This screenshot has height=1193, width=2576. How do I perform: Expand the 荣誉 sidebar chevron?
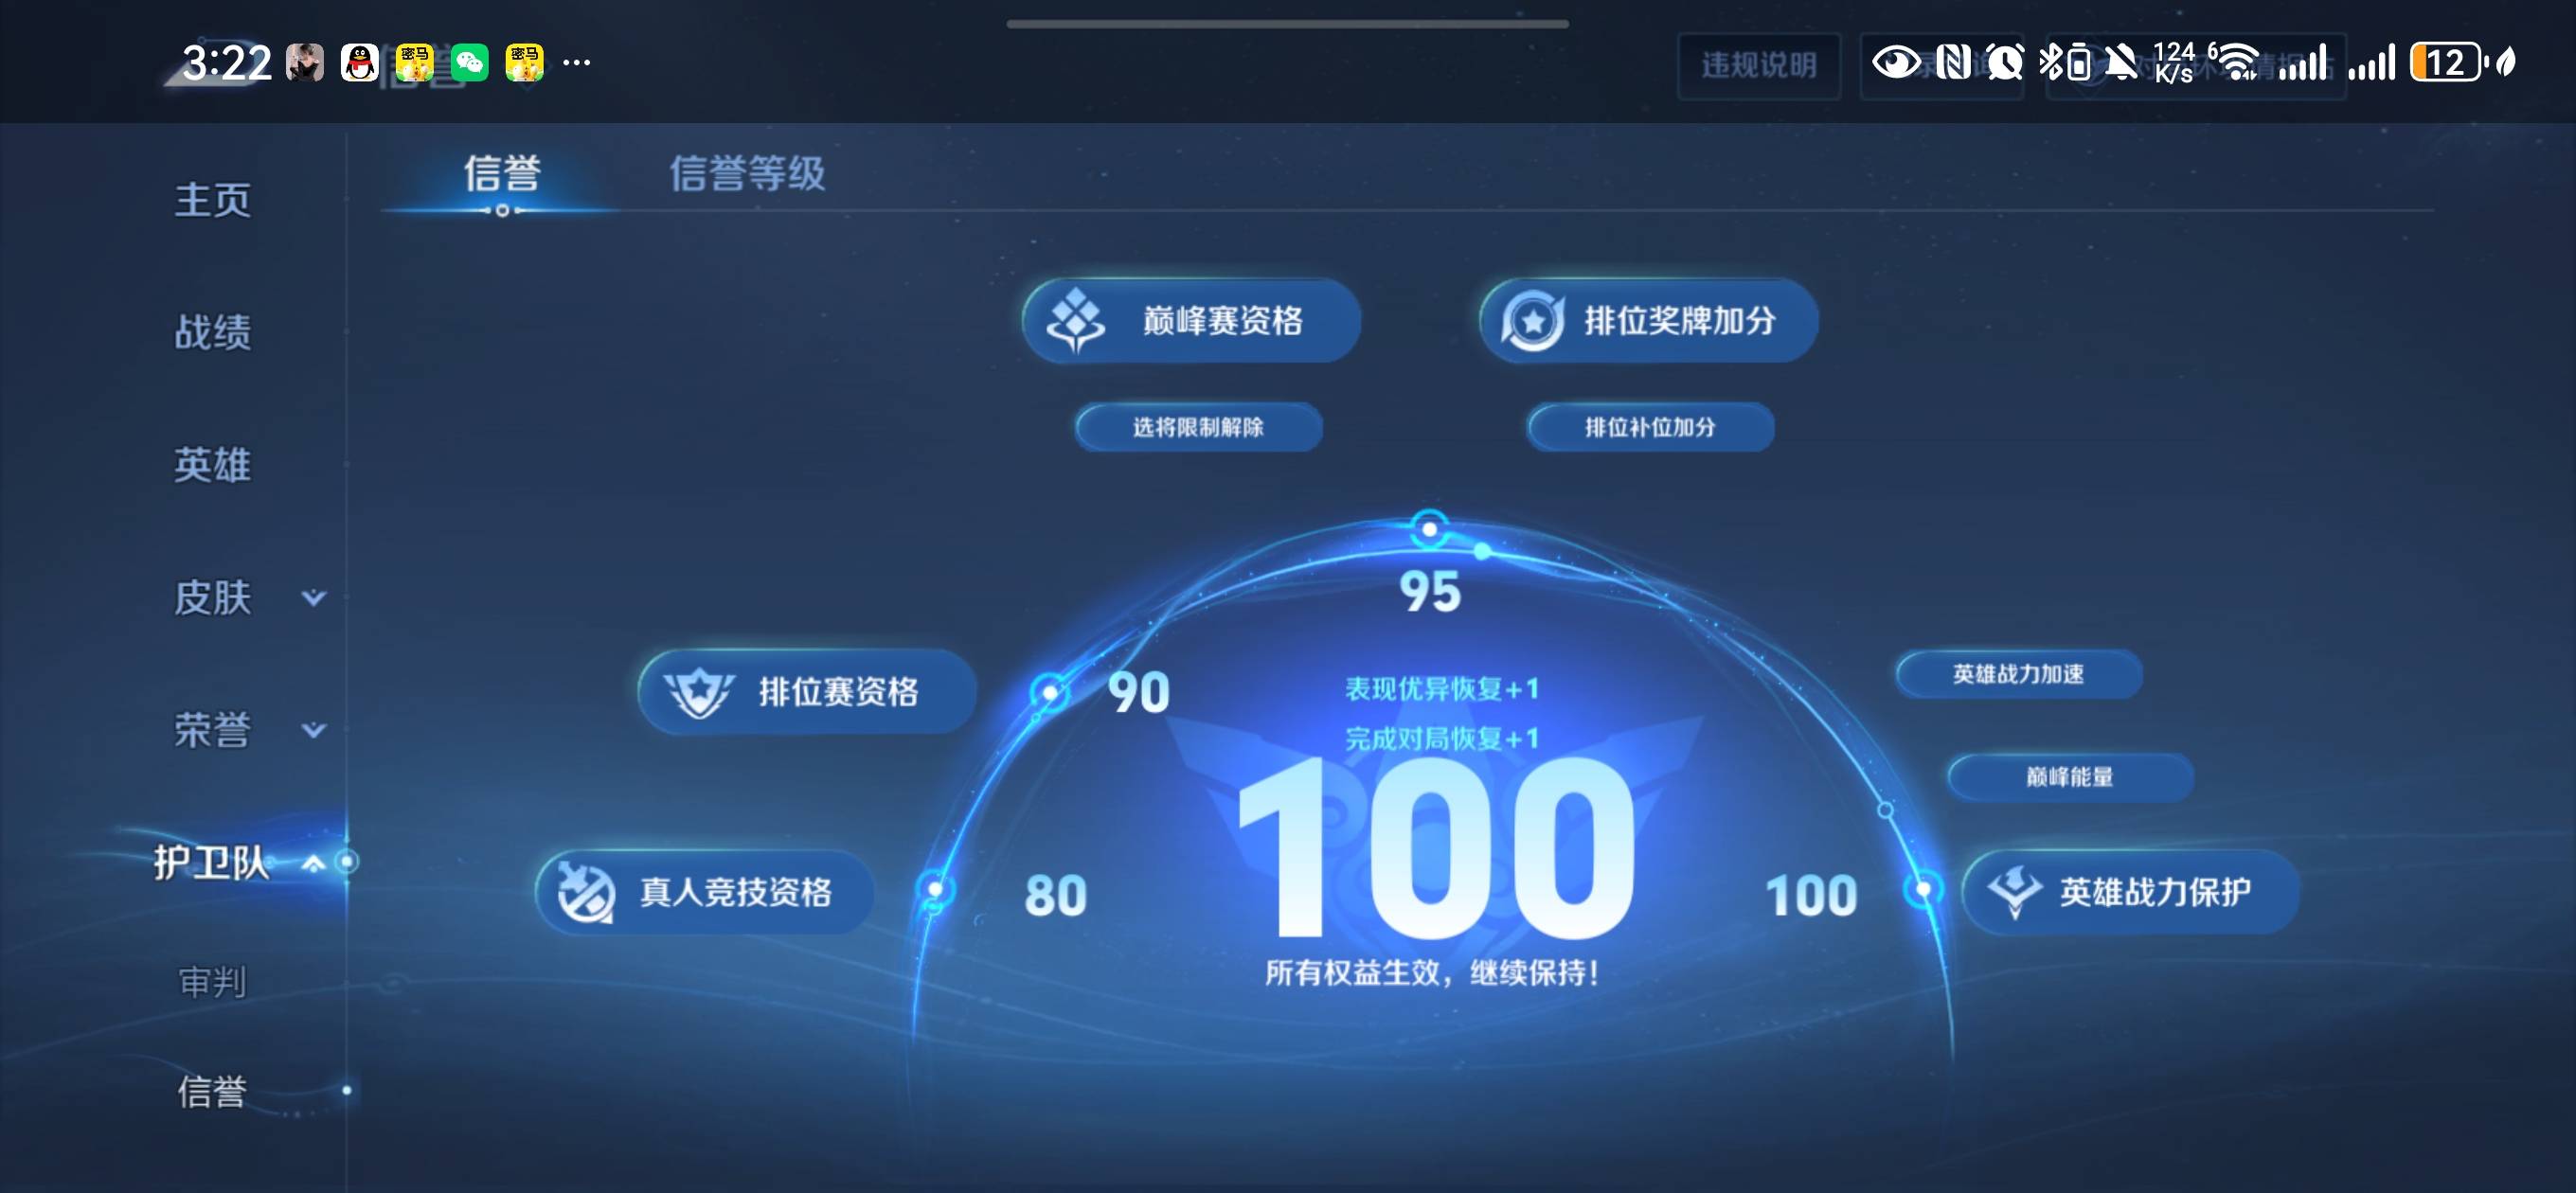click(314, 730)
